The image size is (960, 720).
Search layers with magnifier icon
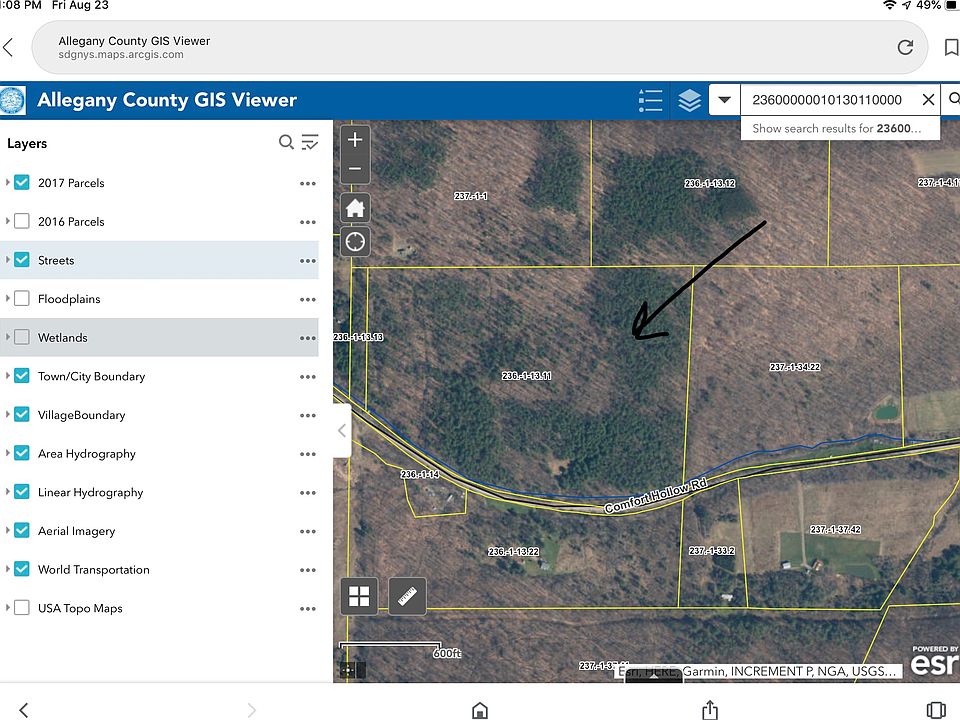tap(286, 143)
